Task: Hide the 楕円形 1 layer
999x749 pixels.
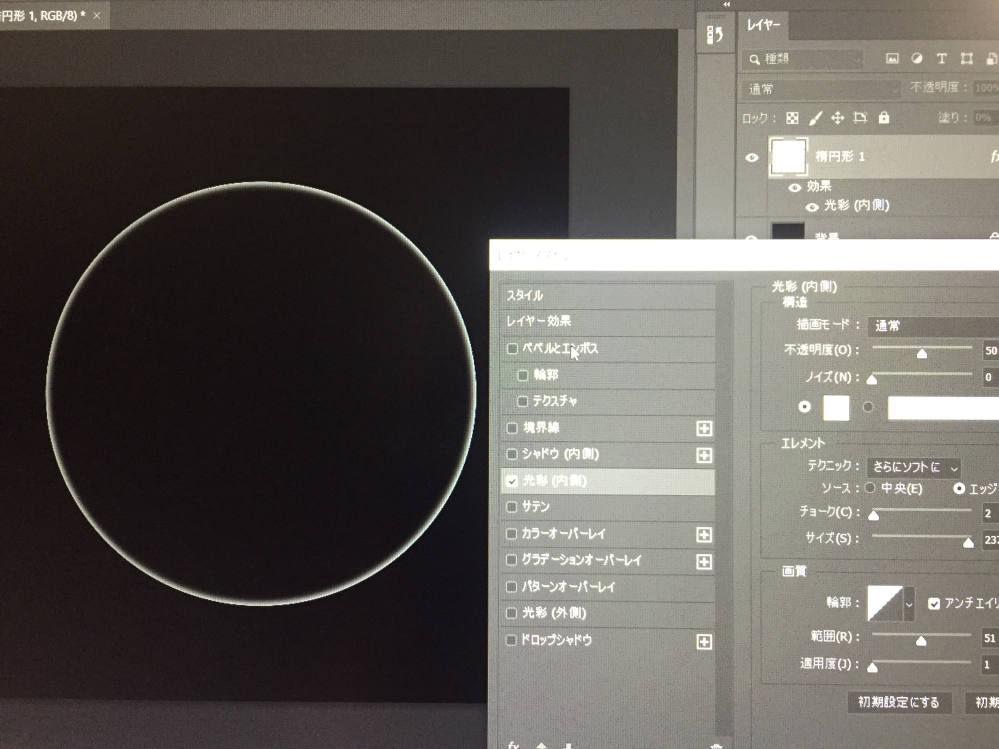Action: (753, 158)
